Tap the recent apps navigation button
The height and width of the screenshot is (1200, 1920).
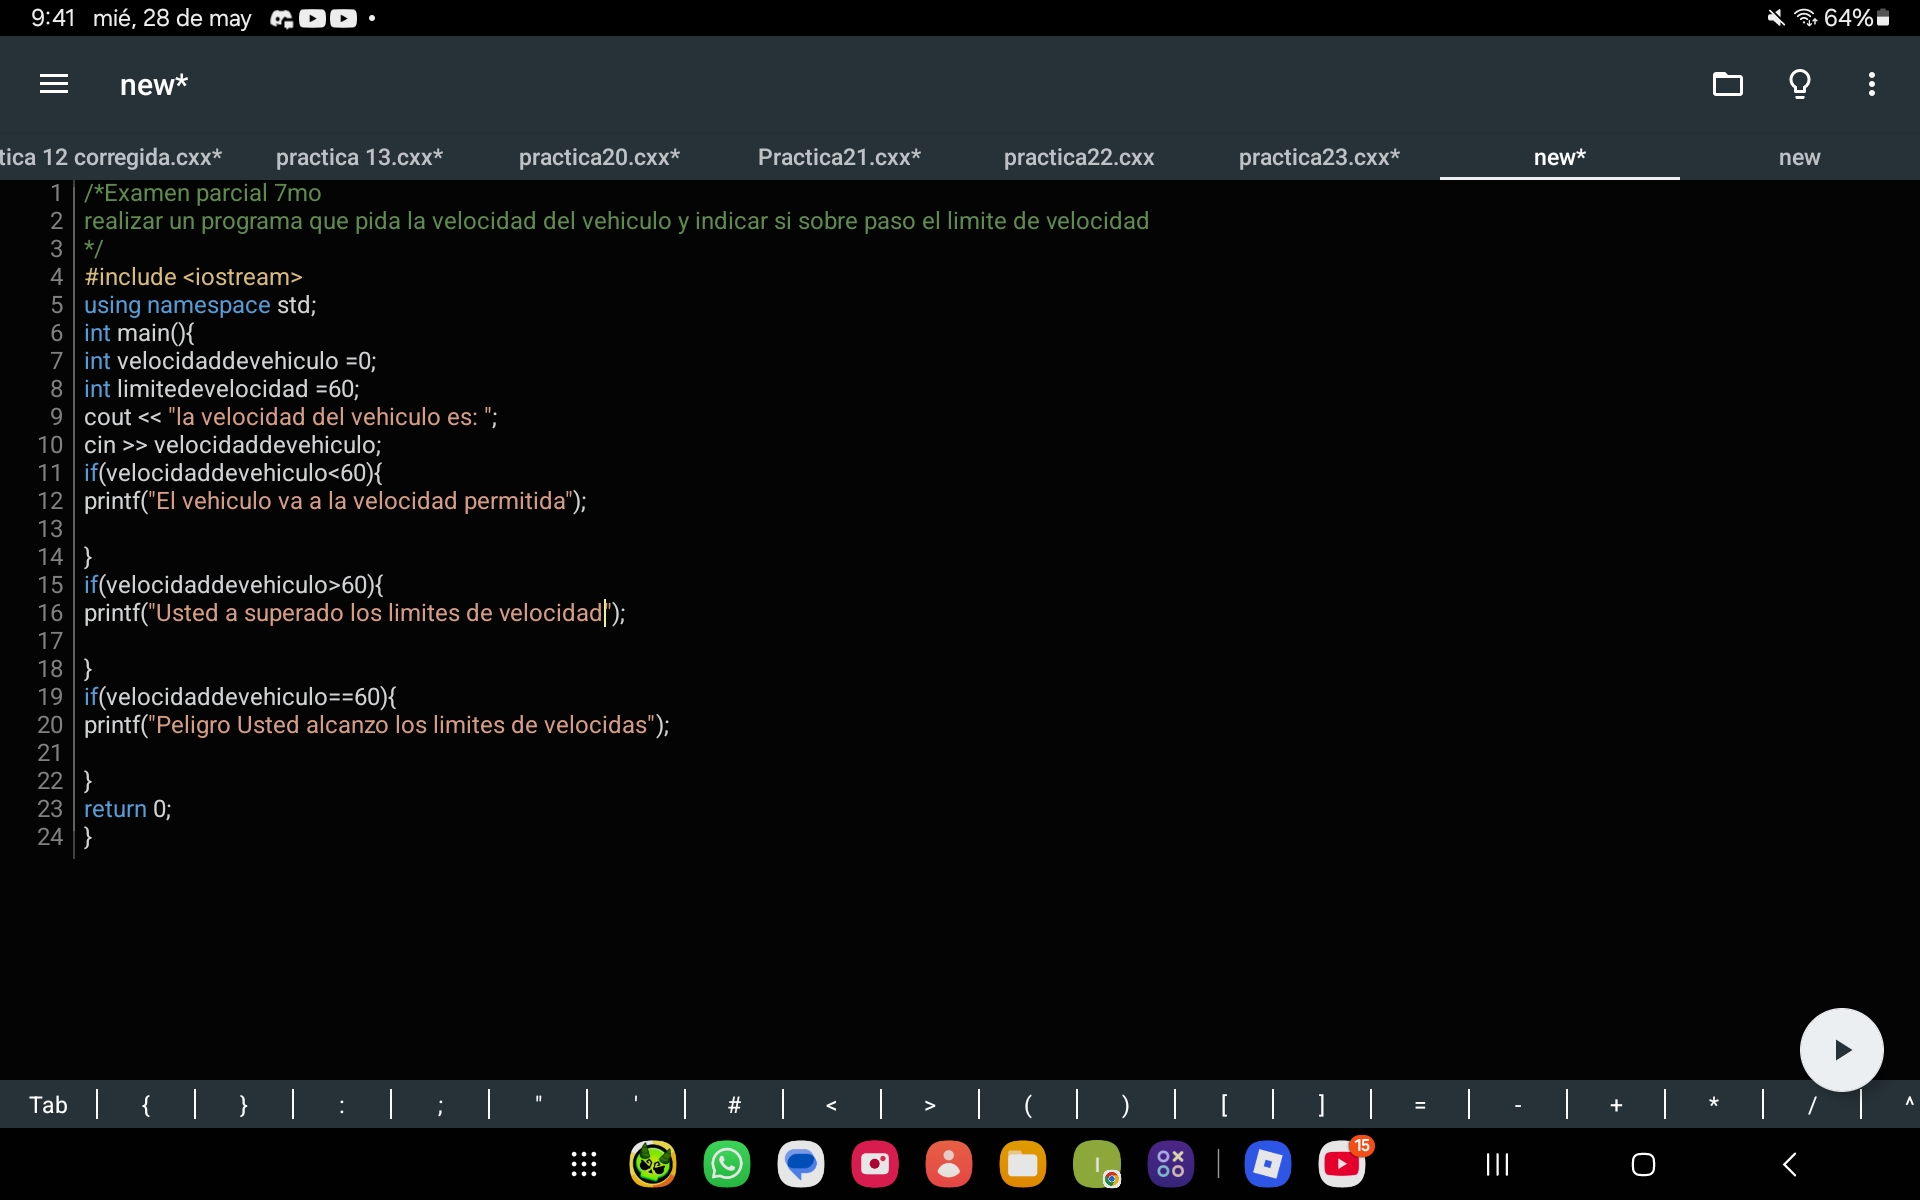click(1497, 1164)
